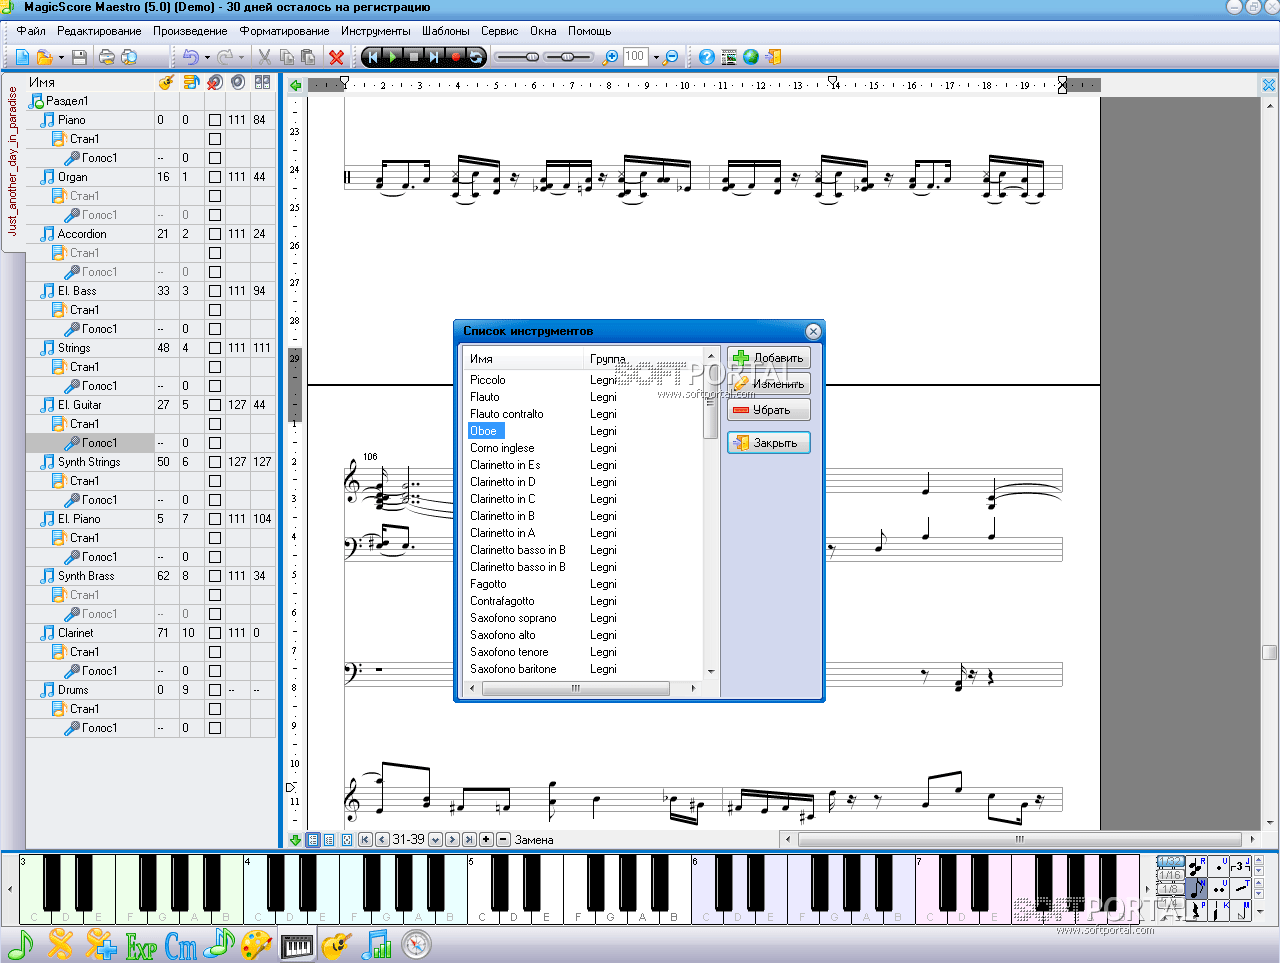Select the Drums track in the tree
This screenshot has width=1280, height=963.
[73, 690]
